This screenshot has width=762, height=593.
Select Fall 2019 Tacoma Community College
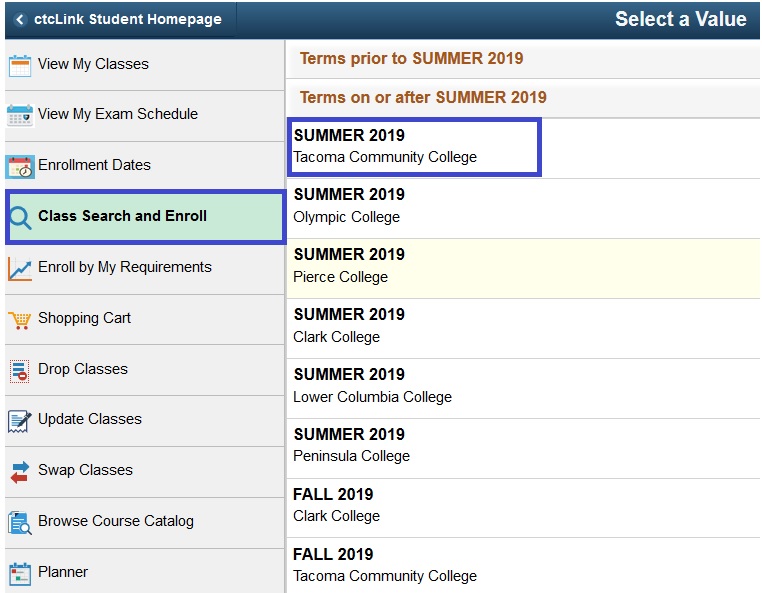523,565
